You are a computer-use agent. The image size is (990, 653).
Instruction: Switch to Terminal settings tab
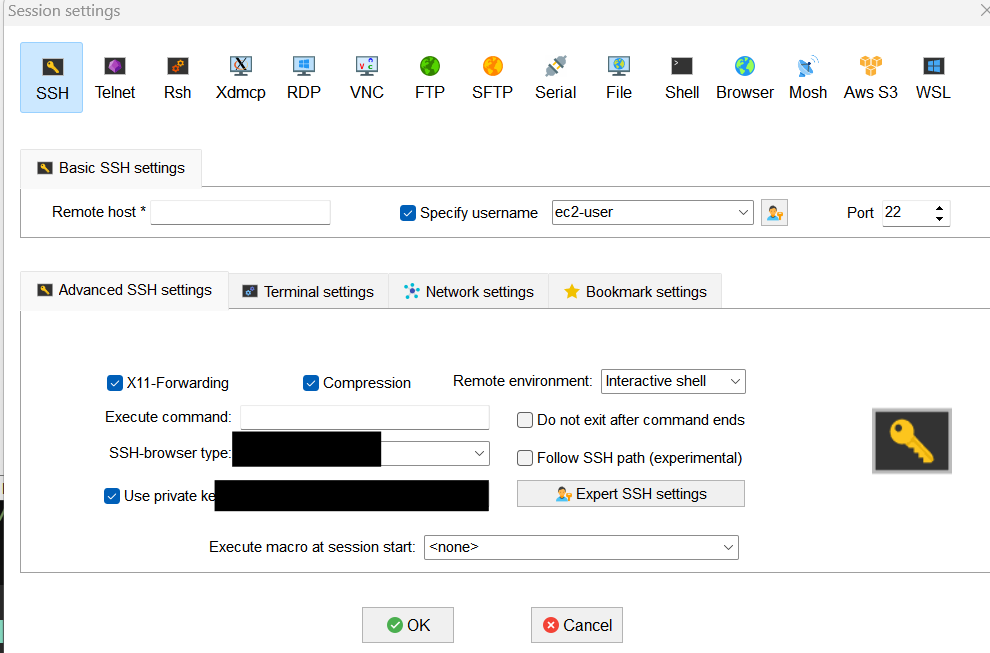(x=308, y=292)
